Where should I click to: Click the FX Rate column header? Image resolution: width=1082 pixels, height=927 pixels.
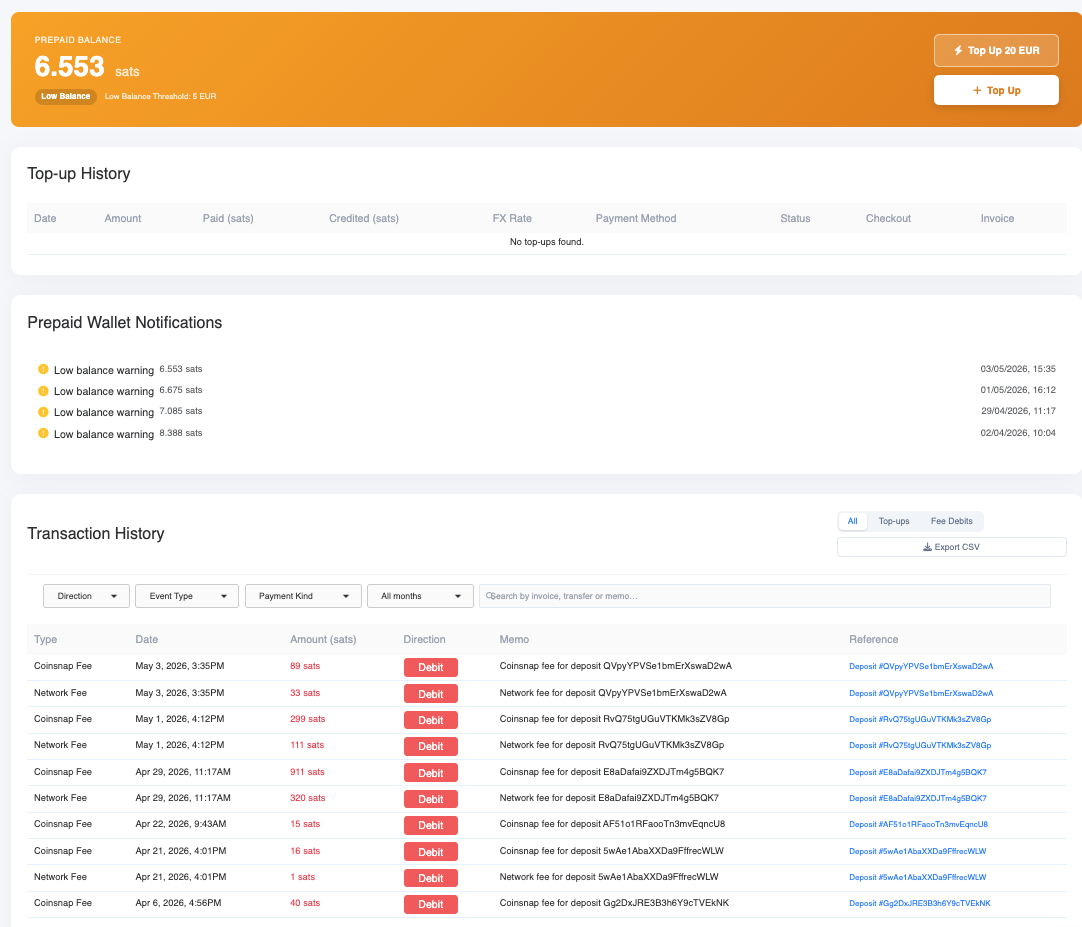[x=512, y=218]
